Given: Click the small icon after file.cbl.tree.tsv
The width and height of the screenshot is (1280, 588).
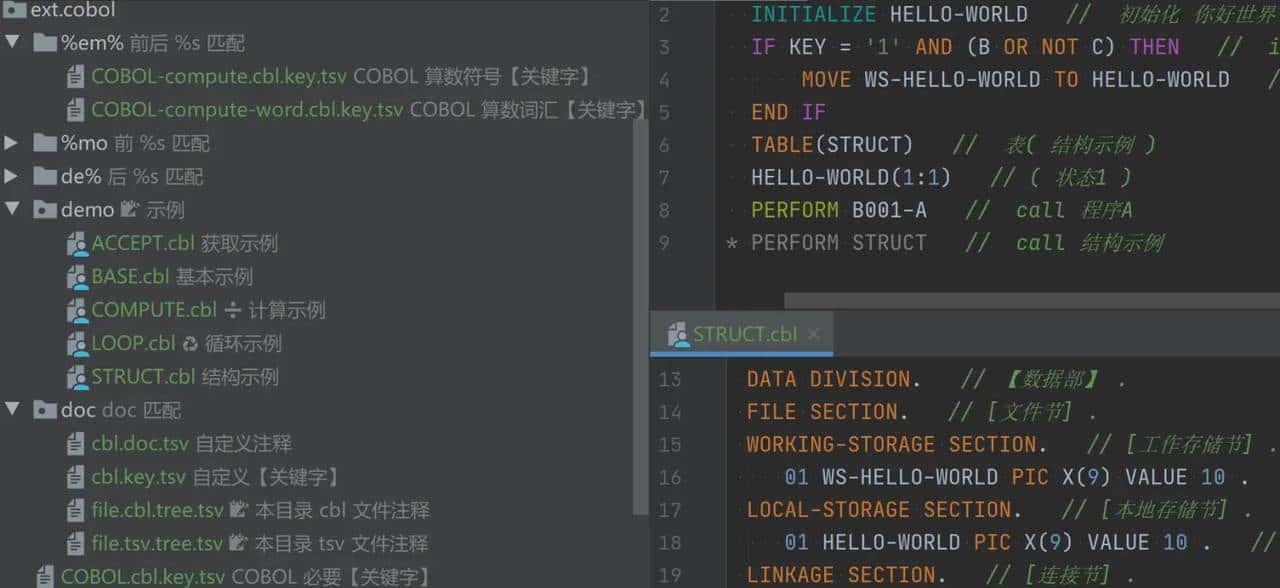Looking at the screenshot, I should coord(239,510).
